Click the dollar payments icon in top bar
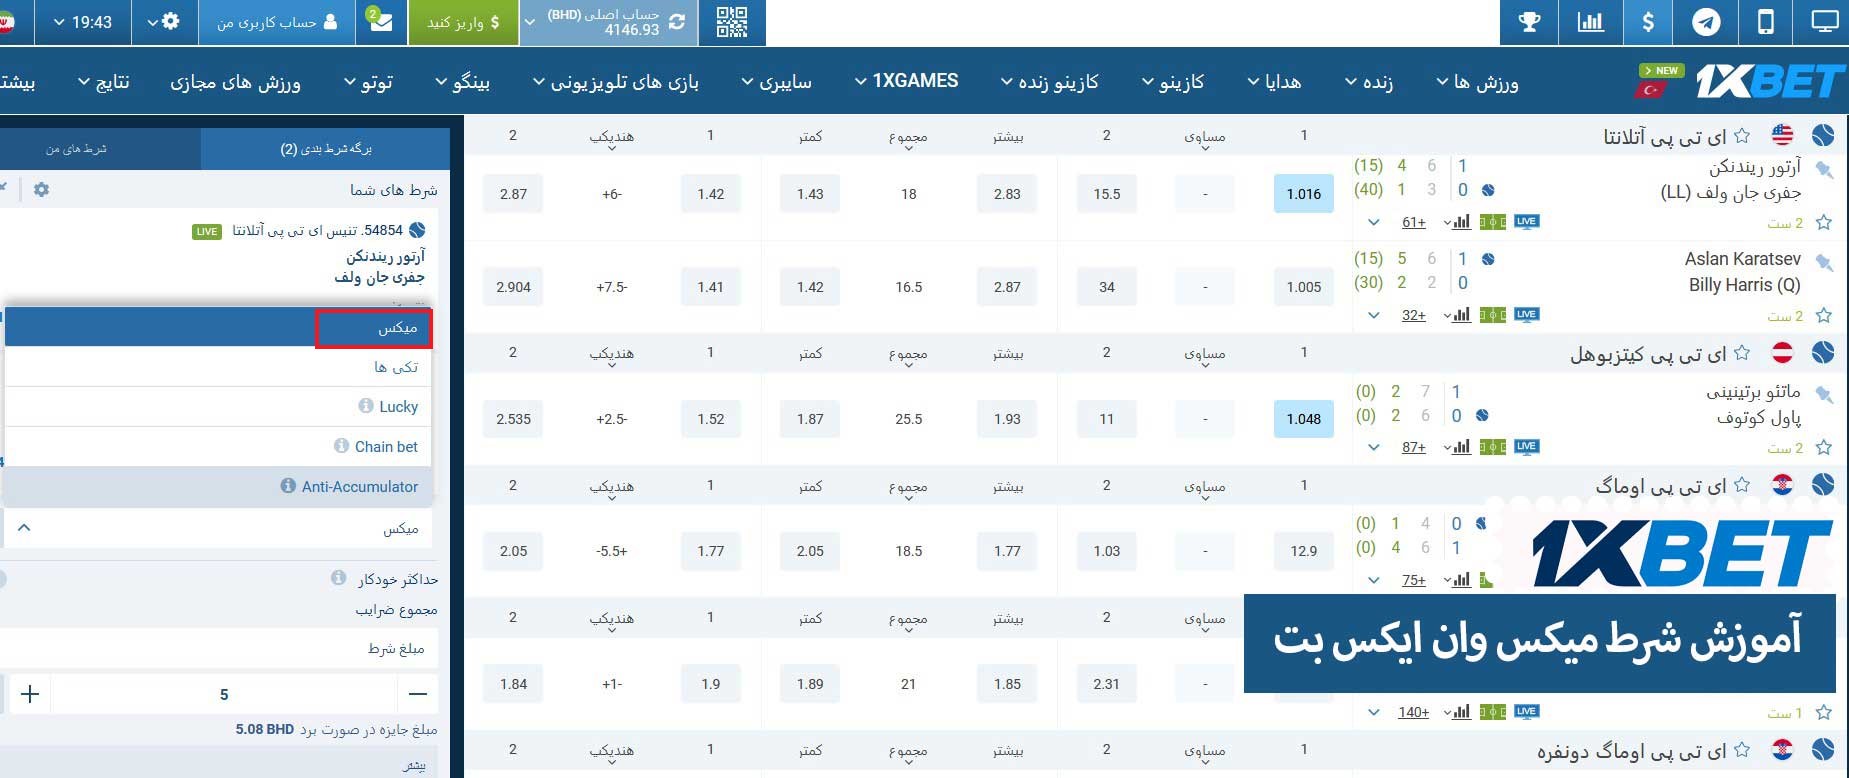 click(1648, 22)
